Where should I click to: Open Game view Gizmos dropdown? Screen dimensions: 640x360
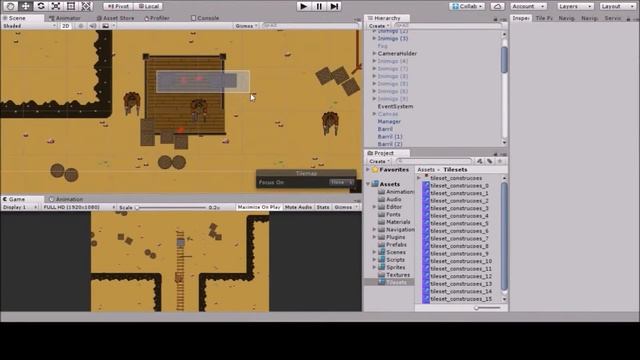[x=346, y=207]
